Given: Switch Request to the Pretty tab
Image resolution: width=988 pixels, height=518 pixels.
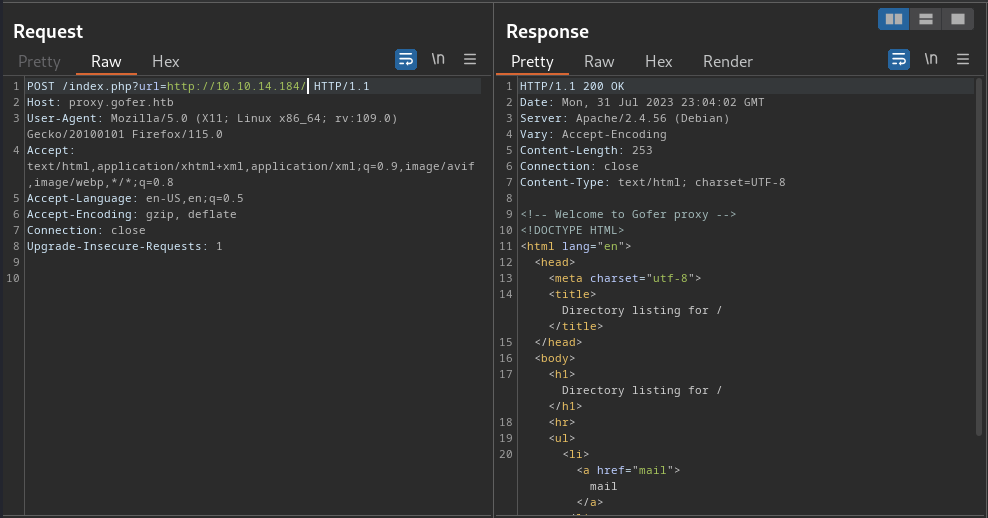Looking at the screenshot, I should (39, 62).
